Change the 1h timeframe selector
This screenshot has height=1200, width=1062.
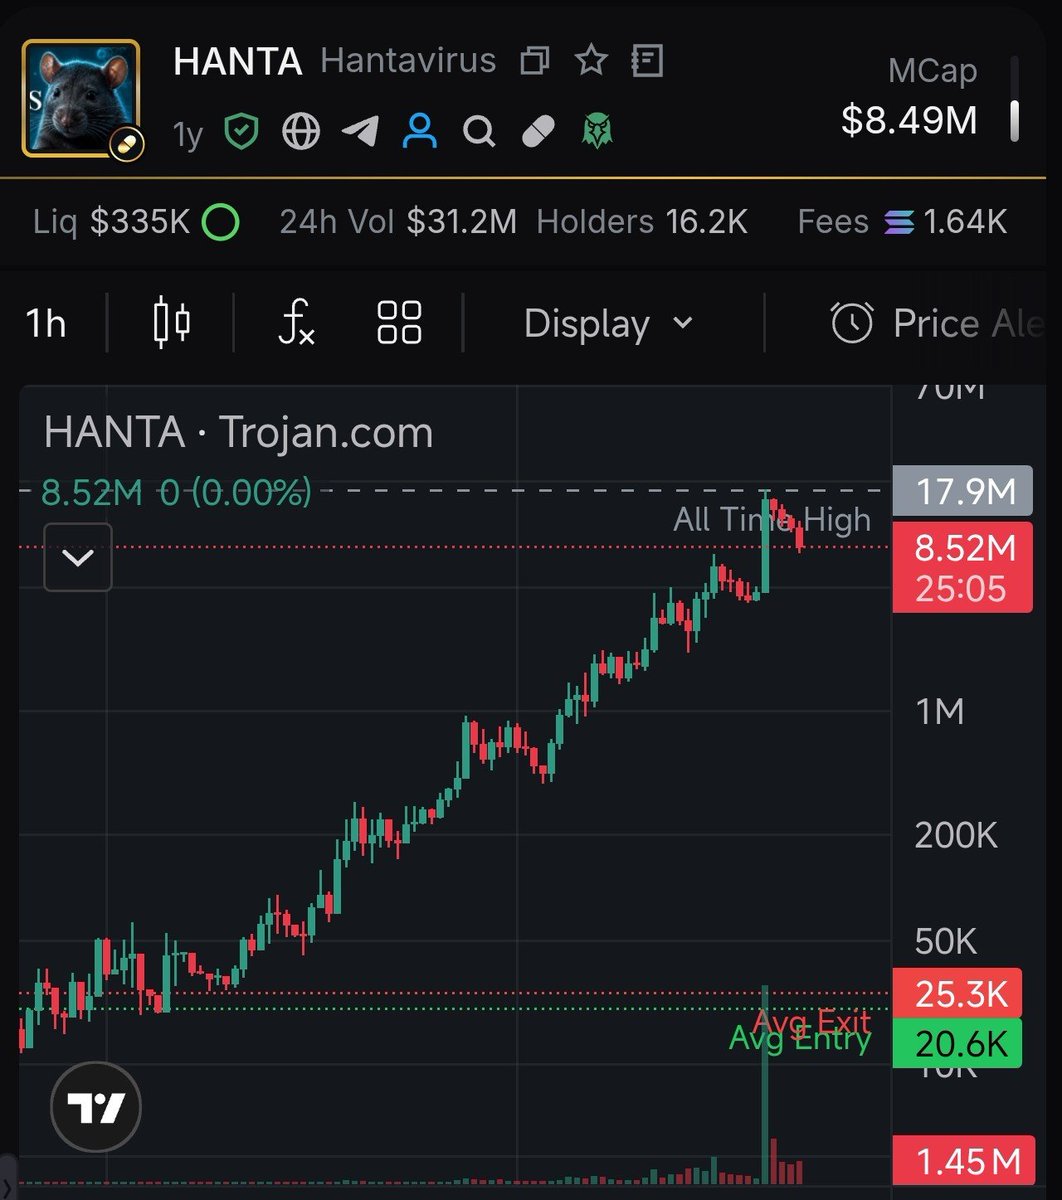(x=46, y=324)
